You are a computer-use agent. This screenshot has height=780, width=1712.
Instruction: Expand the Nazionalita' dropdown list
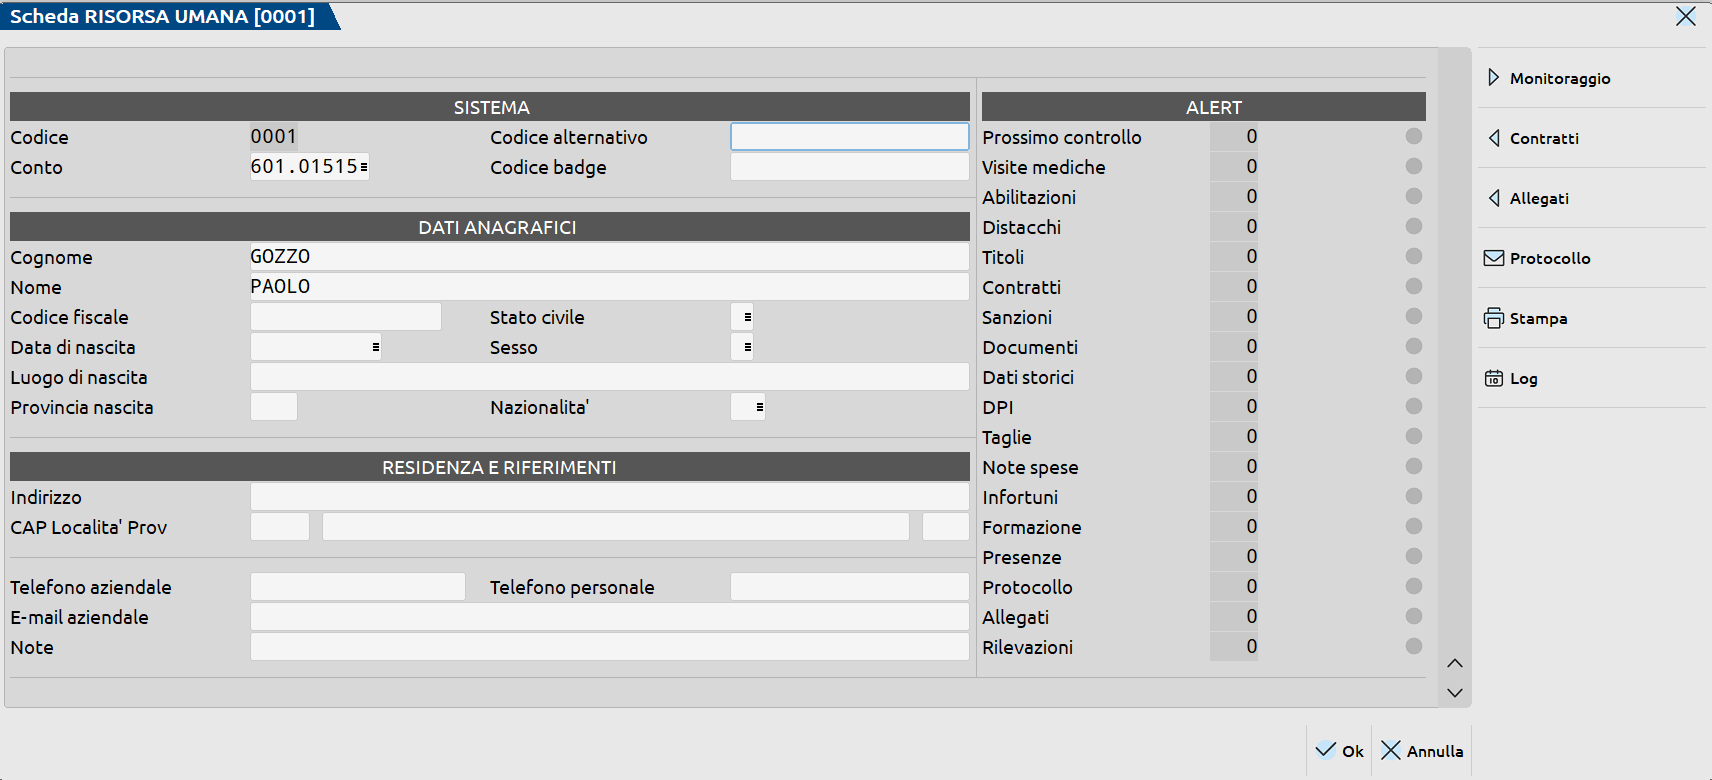(x=759, y=407)
